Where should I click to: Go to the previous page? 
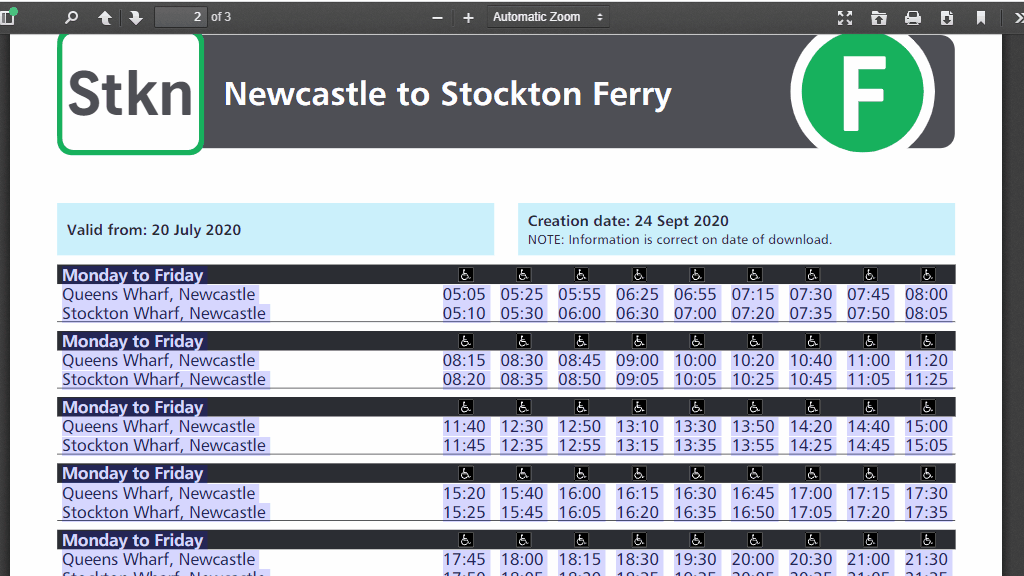click(105, 17)
